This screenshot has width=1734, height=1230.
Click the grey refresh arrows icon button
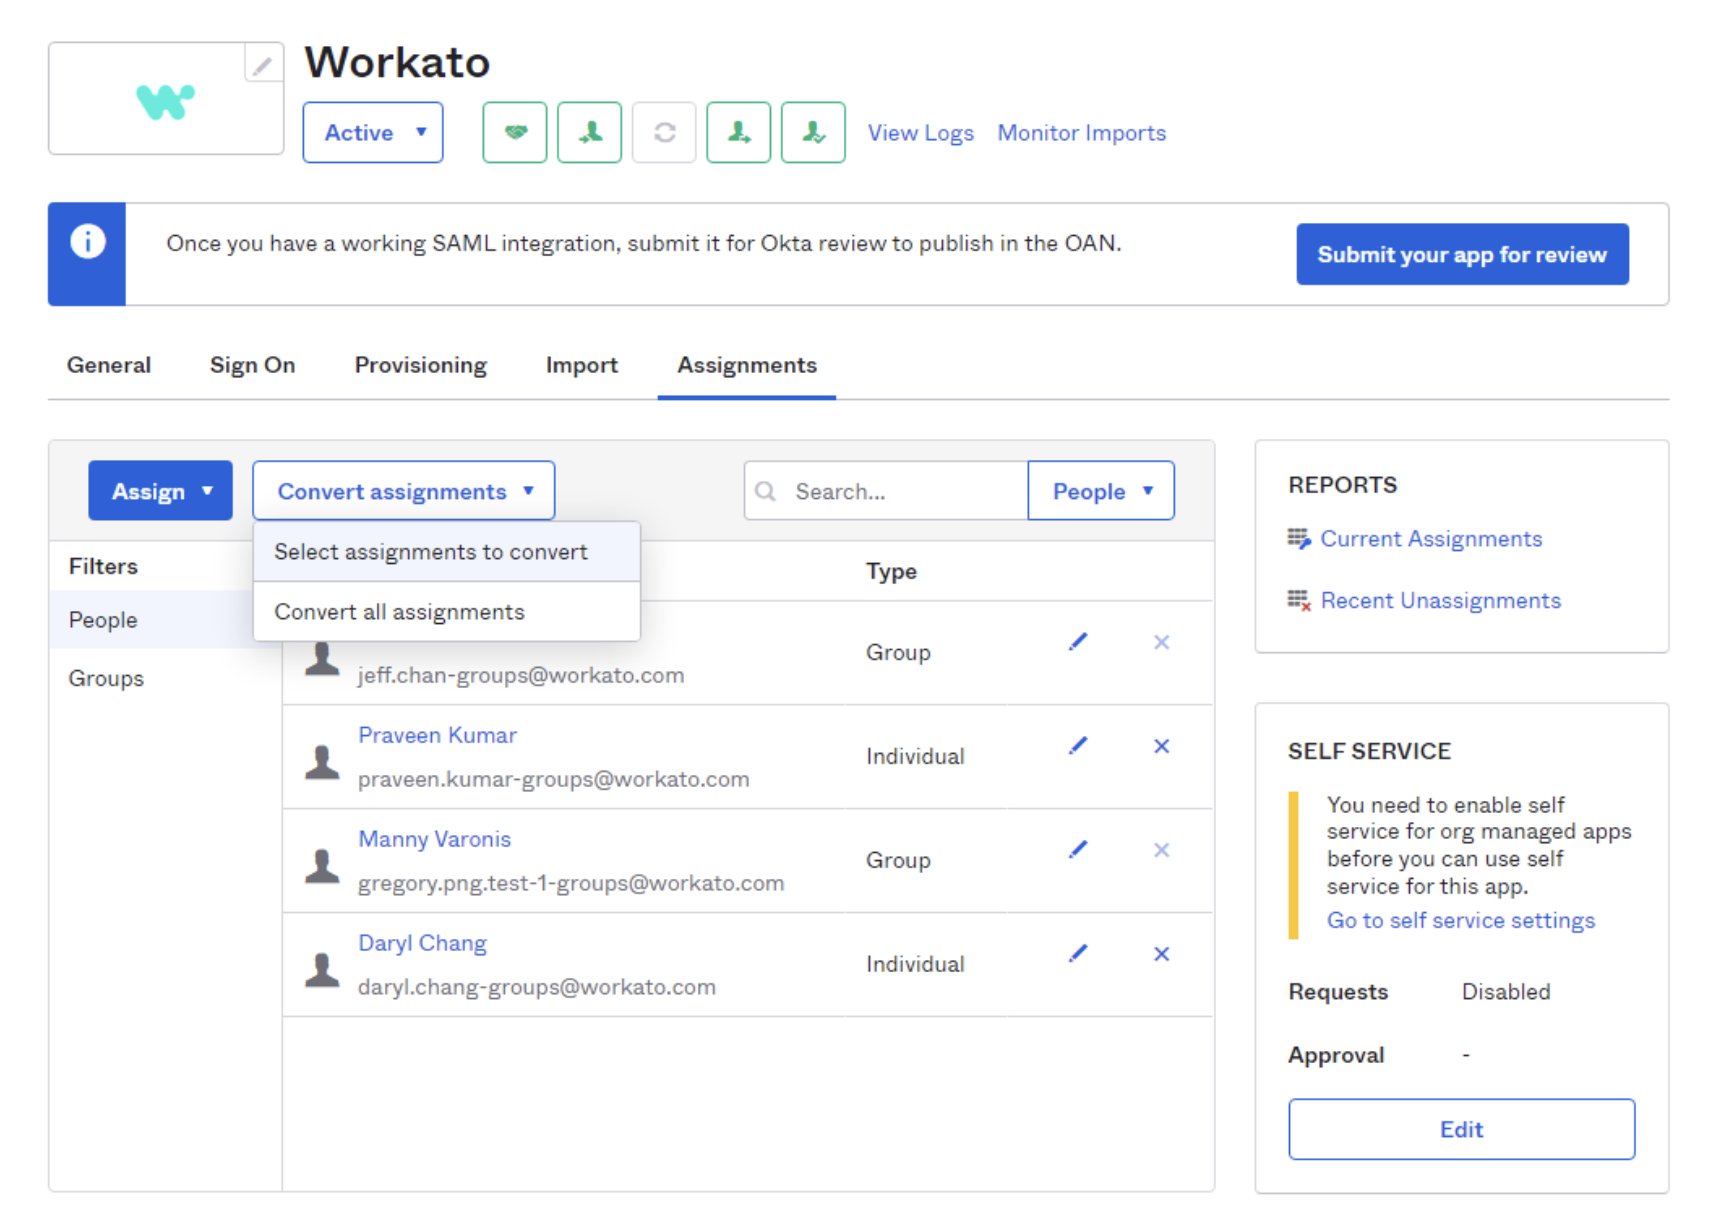point(664,132)
